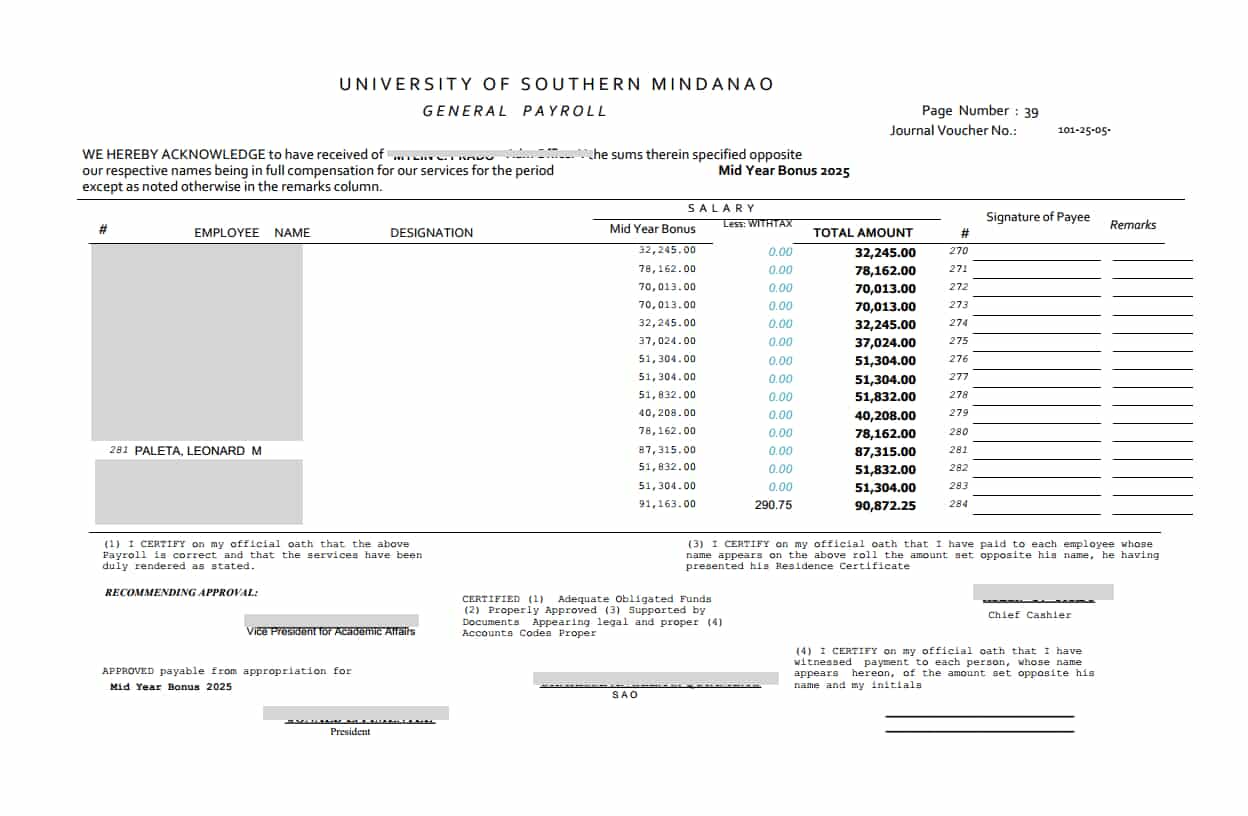Click the SAO label

[625, 695]
